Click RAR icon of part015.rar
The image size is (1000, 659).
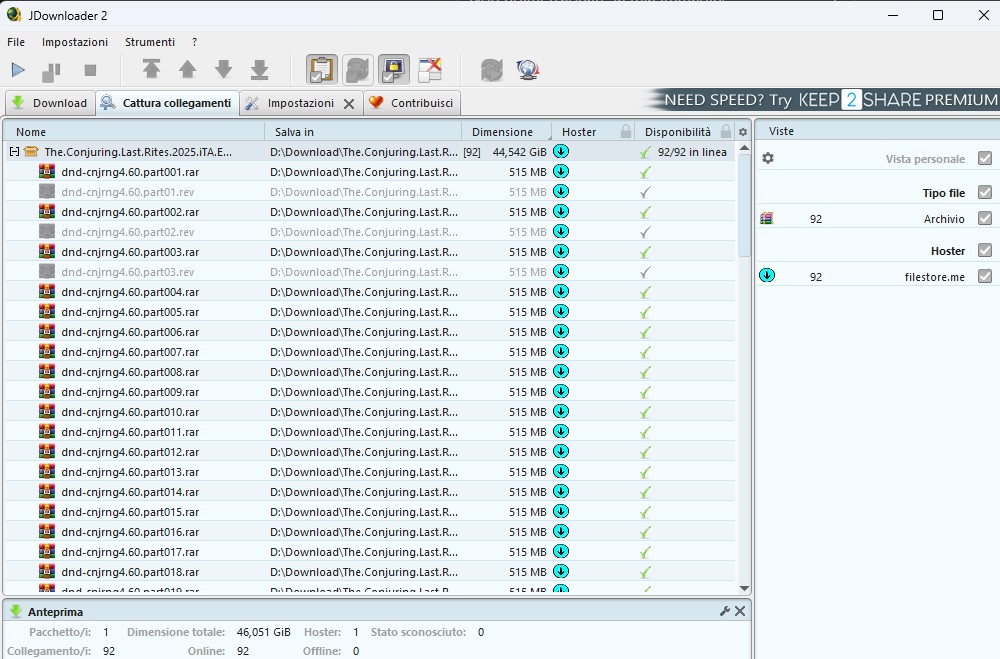pyautogui.click(x=47, y=512)
